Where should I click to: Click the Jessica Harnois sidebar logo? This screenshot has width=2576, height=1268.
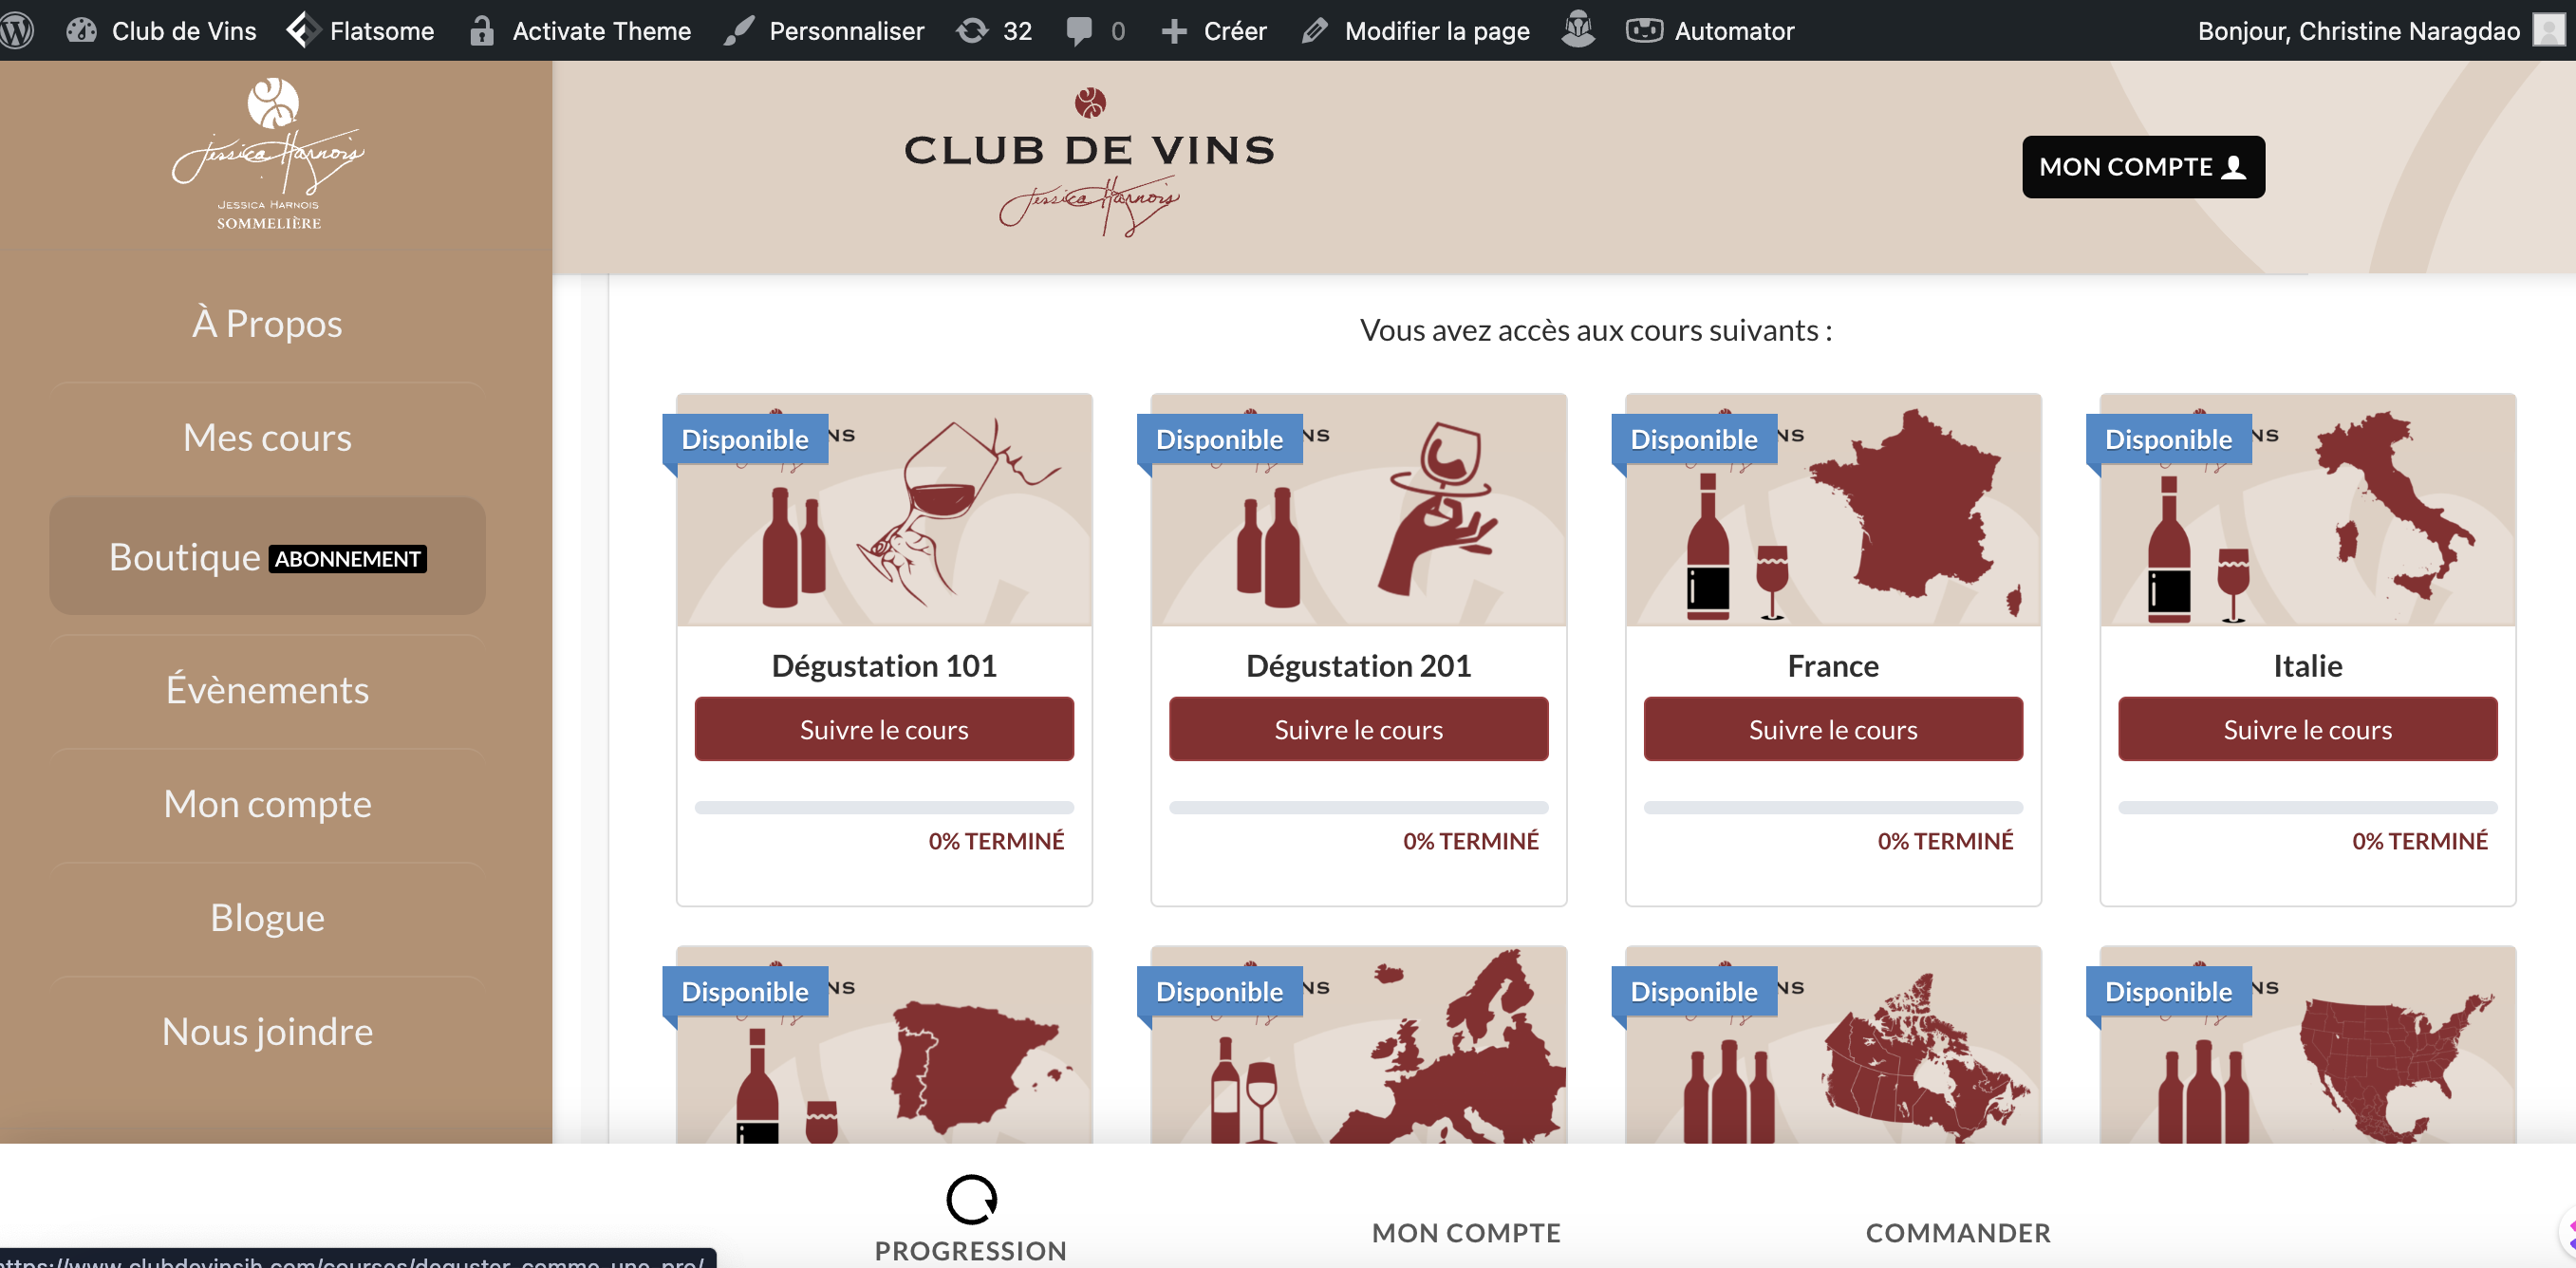coord(269,154)
